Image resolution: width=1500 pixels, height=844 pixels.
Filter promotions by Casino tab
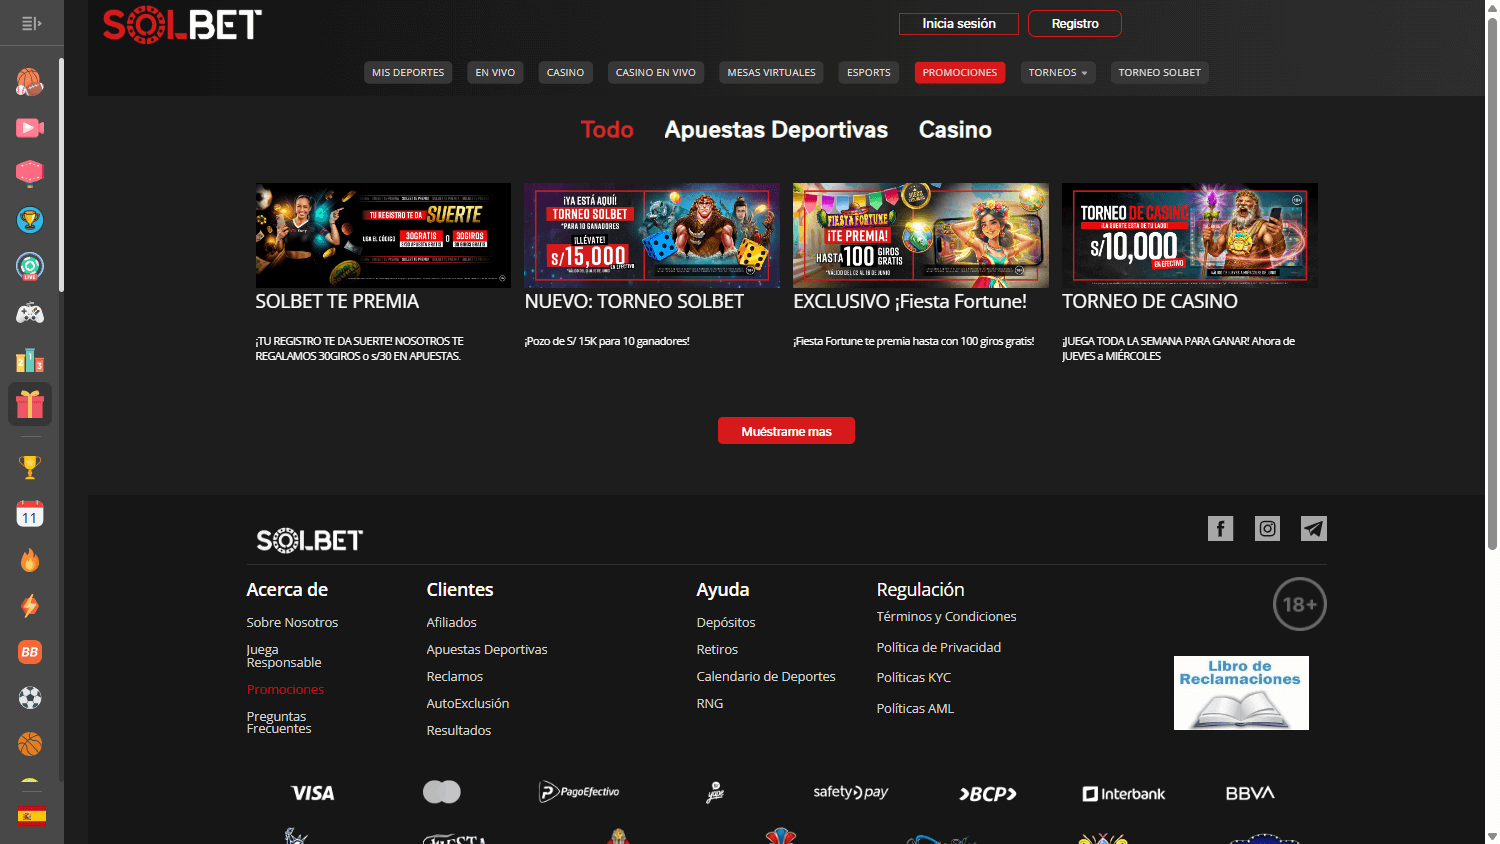(x=955, y=129)
